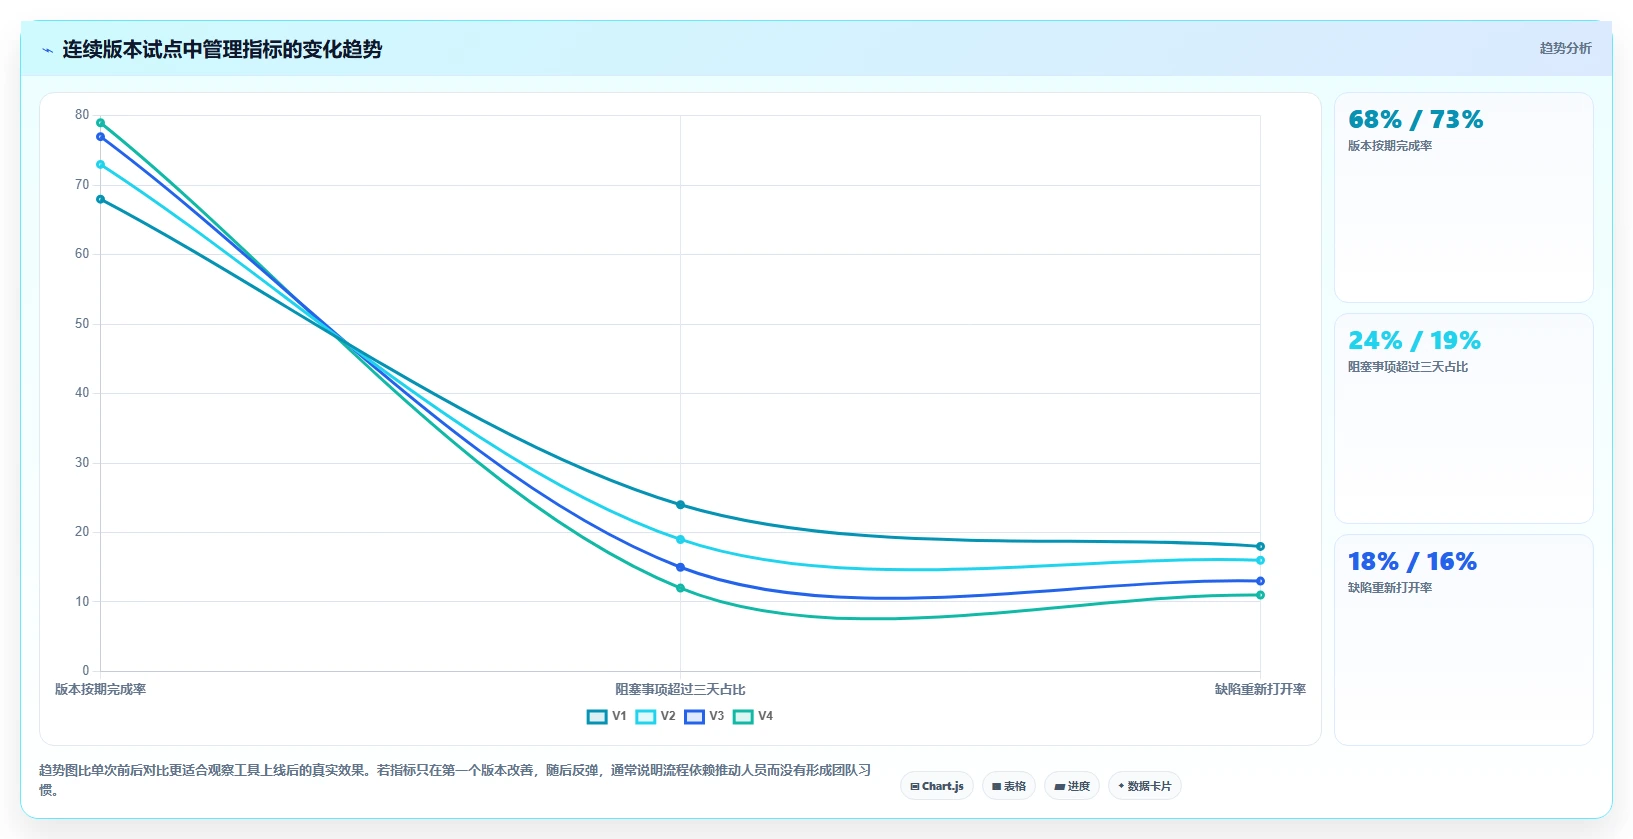The height and width of the screenshot is (839, 1633).
Task: Click the 进度 tag
Action: pyautogui.click(x=1072, y=786)
